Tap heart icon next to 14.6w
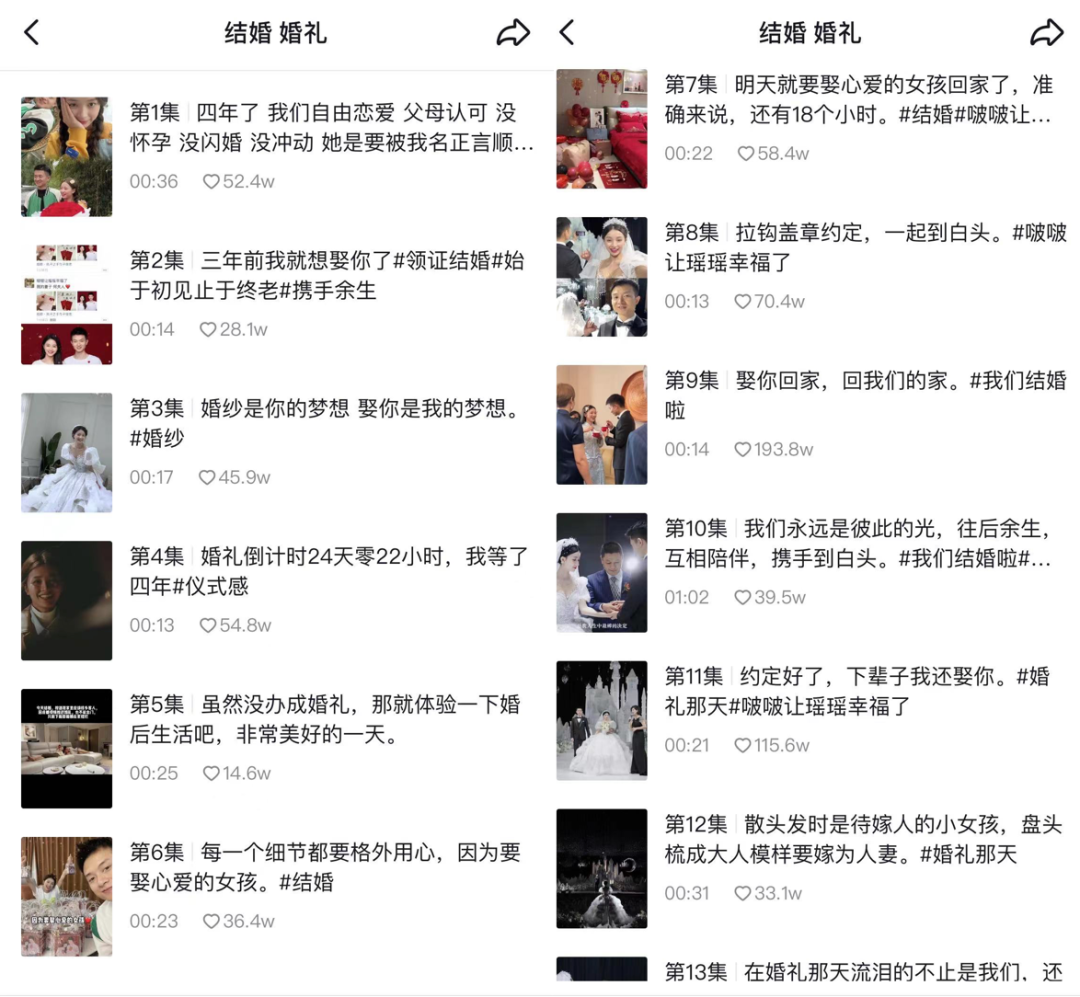The height and width of the screenshot is (997, 1080). pyautogui.click(x=211, y=773)
